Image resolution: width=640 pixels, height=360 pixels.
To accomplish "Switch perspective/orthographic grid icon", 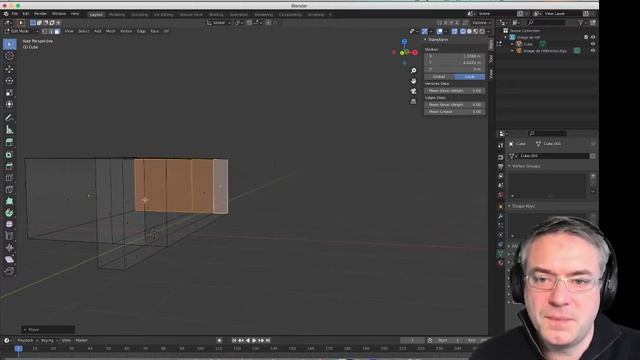I will (x=413, y=101).
